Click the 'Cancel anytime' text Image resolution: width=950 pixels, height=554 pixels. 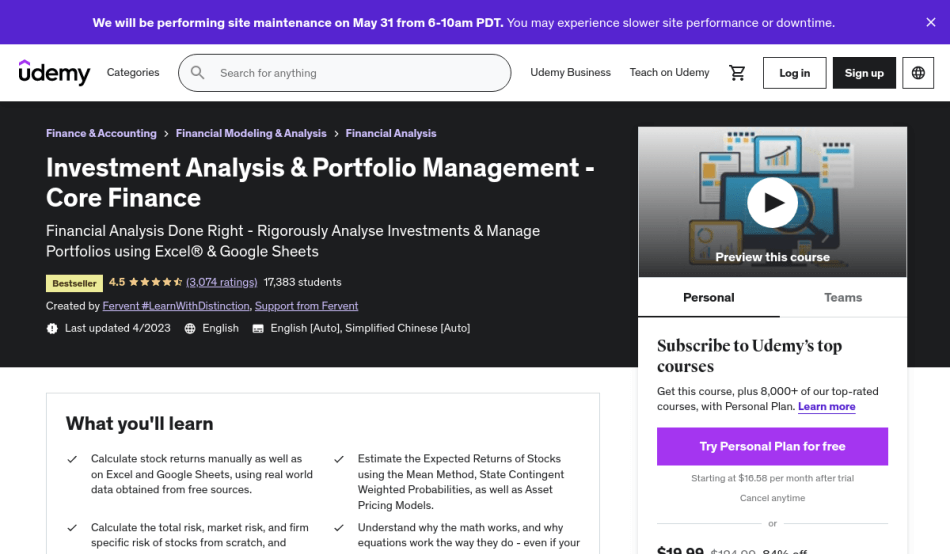772,498
